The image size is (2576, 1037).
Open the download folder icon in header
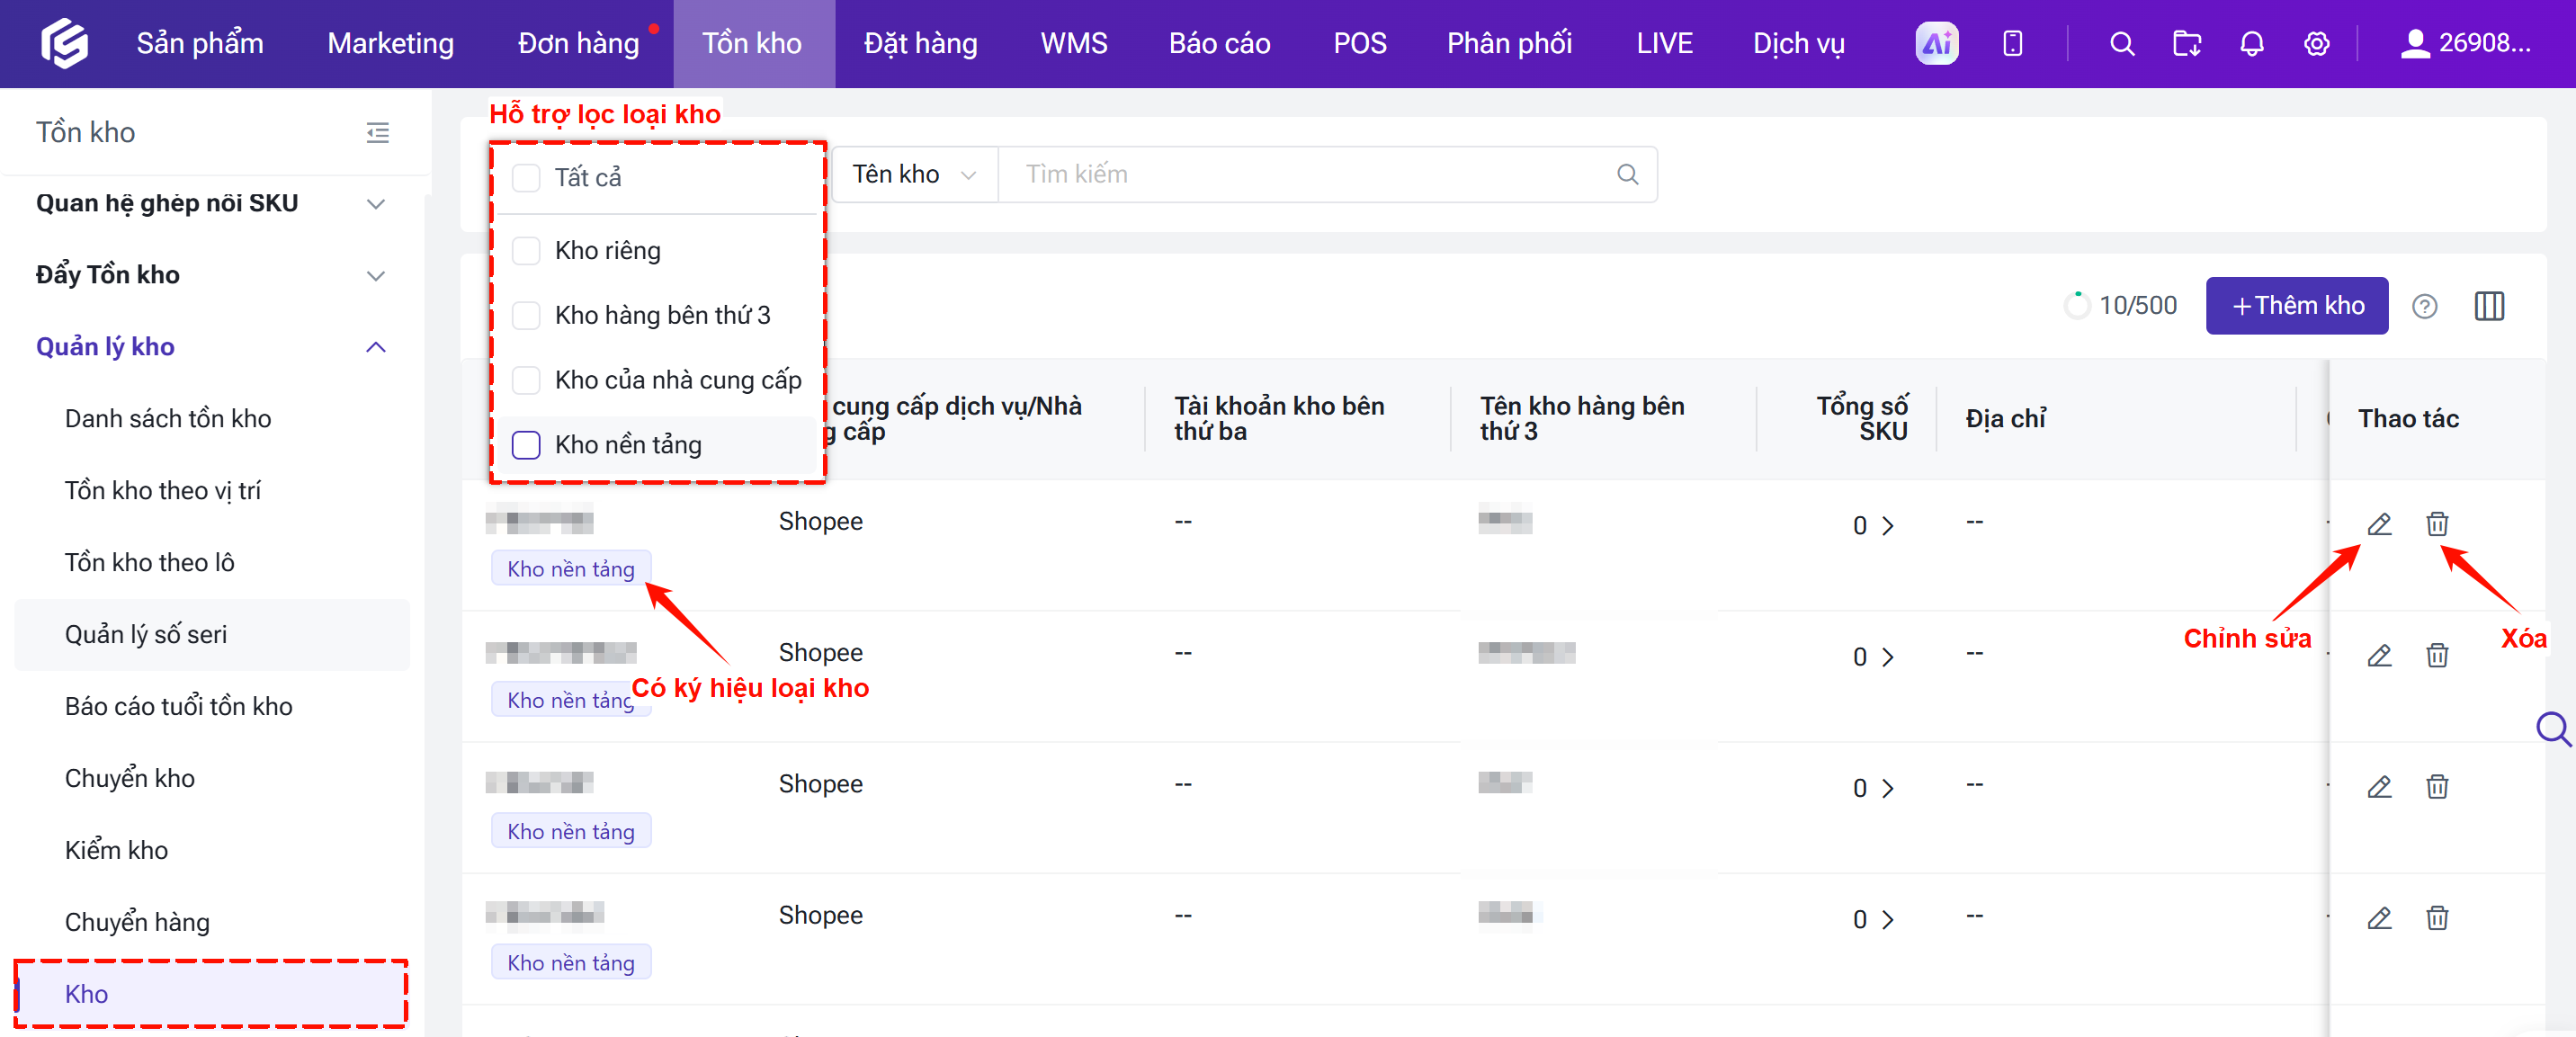pyautogui.click(x=2186, y=43)
